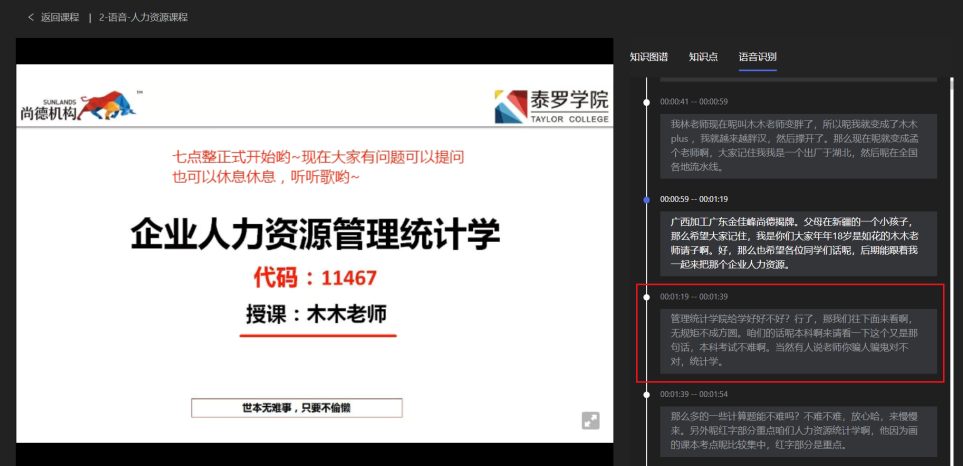Click the red notice 七点整正式开始哟
Screen dimensions: 963x466
(318, 157)
